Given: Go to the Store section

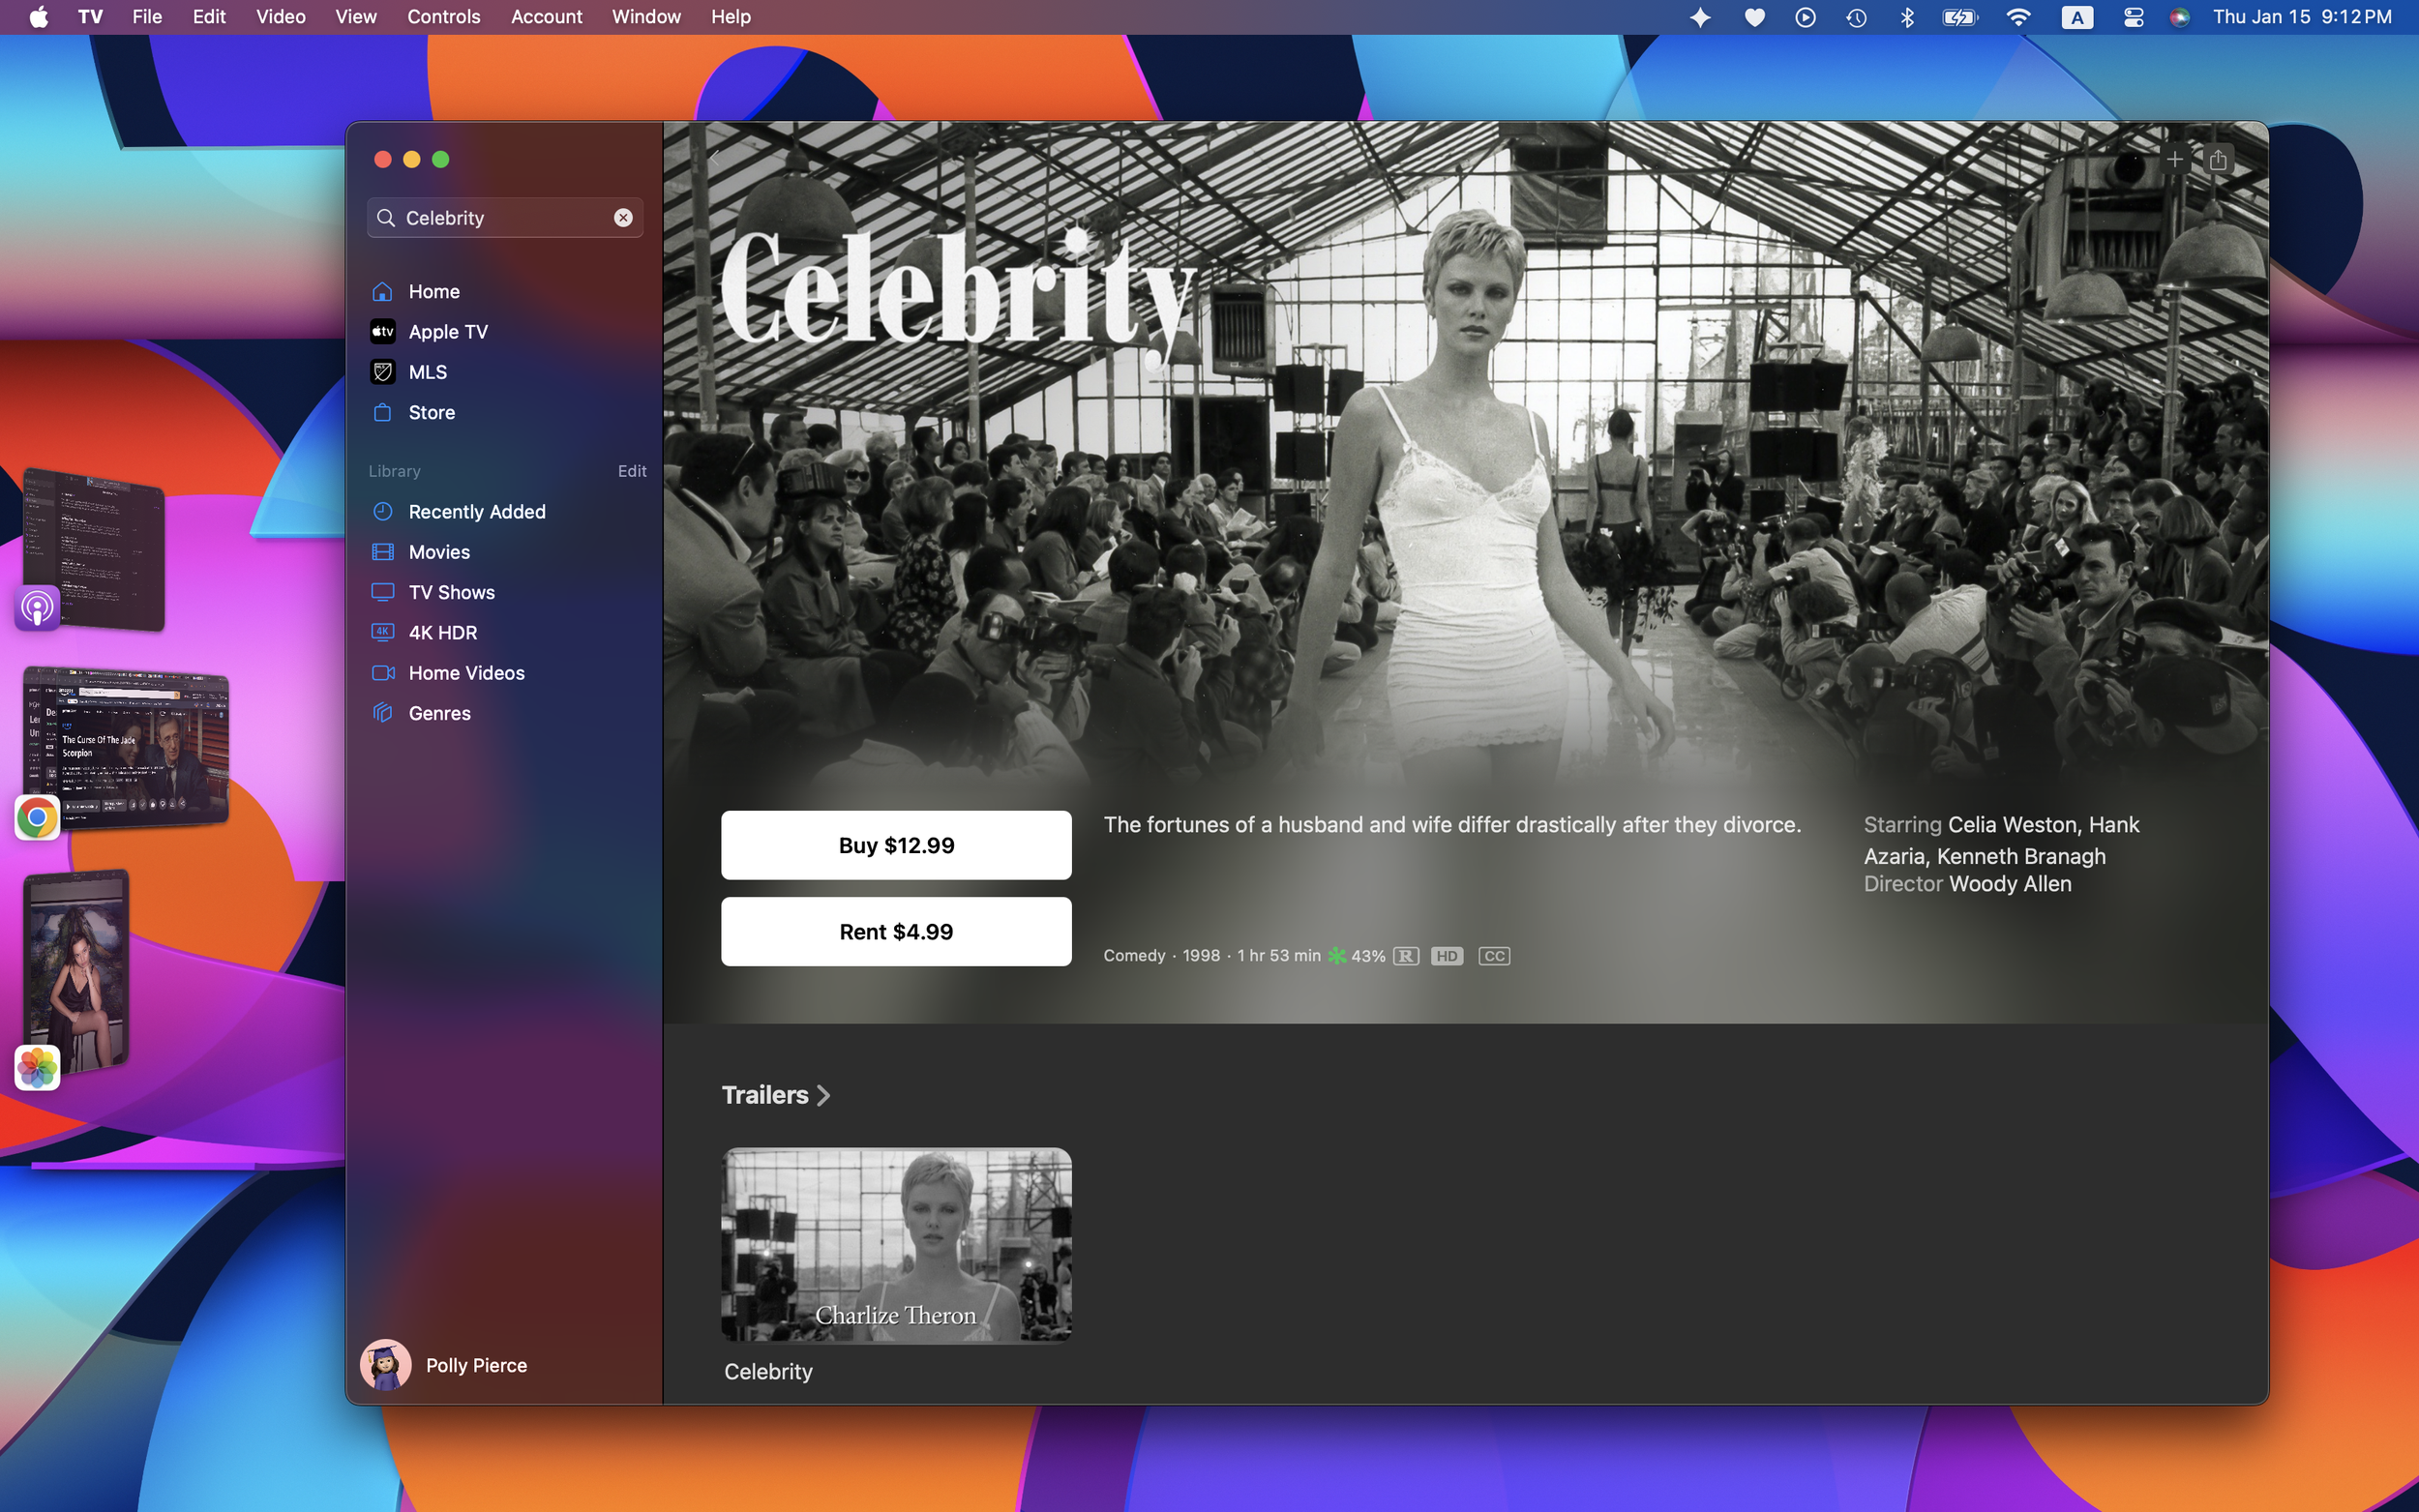Looking at the screenshot, I should 431,412.
